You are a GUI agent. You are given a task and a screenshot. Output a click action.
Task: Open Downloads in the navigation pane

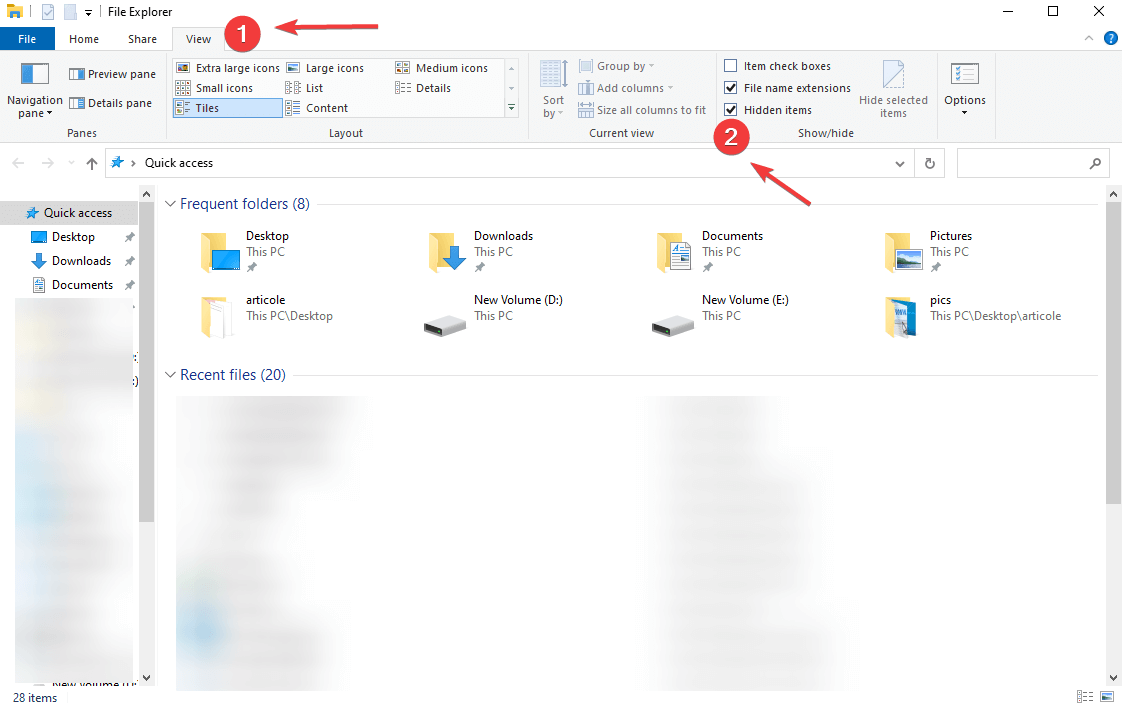pyautogui.click(x=81, y=261)
